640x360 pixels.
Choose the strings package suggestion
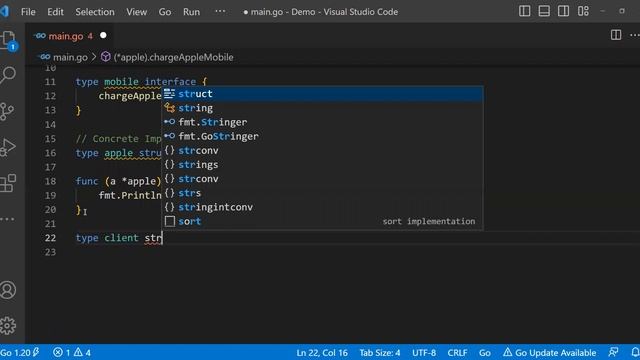point(322,164)
